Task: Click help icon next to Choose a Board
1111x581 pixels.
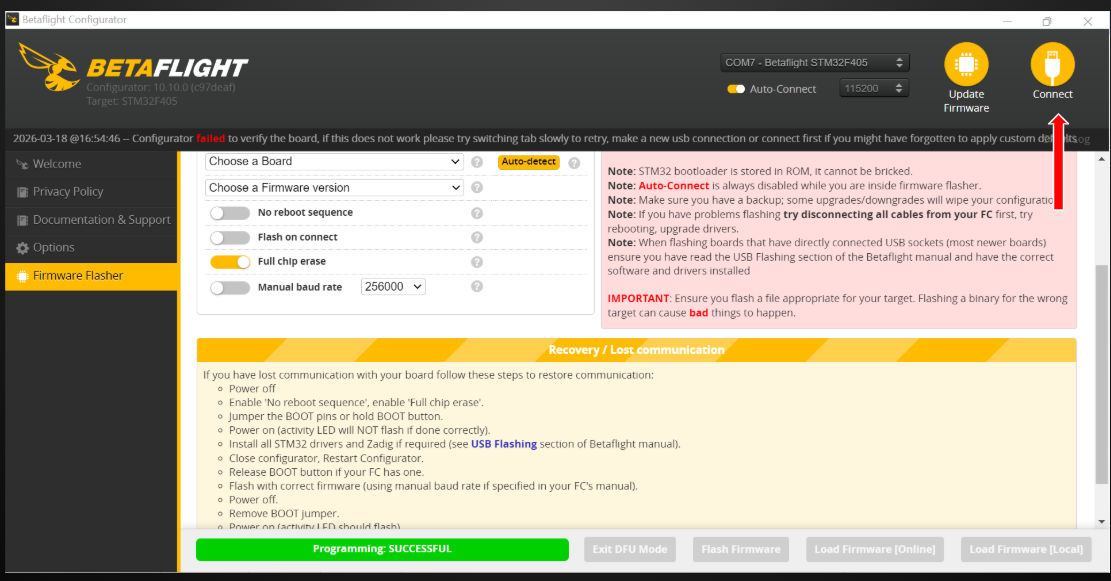Action: click(x=477, y=162)
